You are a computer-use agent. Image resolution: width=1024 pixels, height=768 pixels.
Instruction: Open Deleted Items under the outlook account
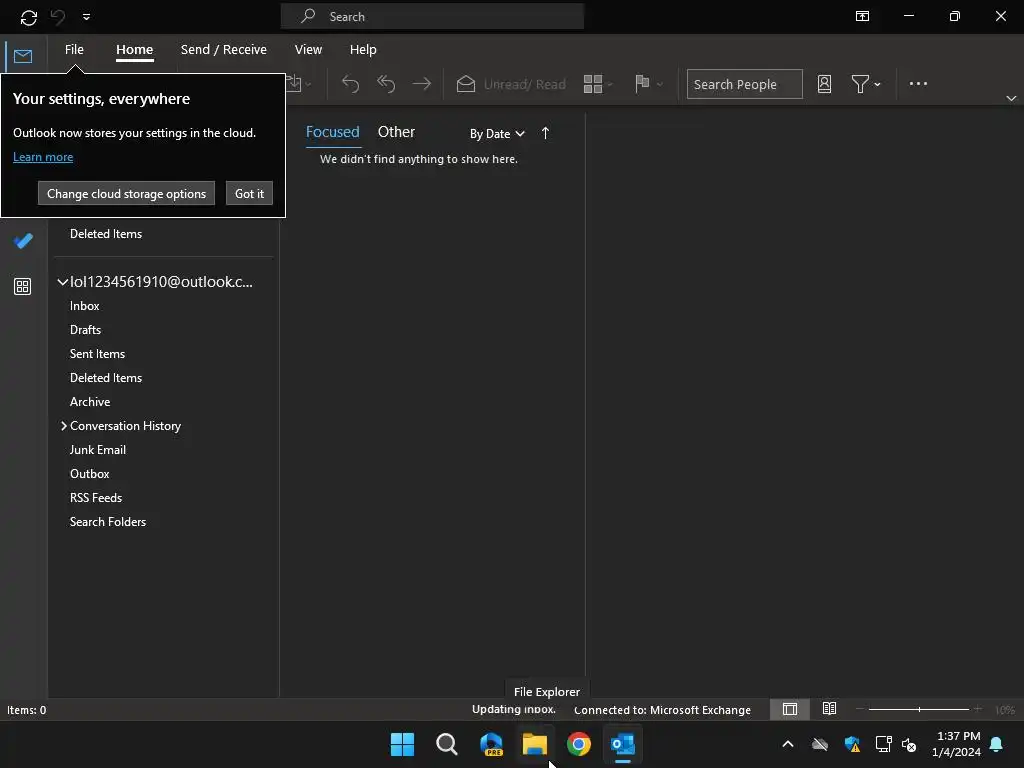(106, 378)
